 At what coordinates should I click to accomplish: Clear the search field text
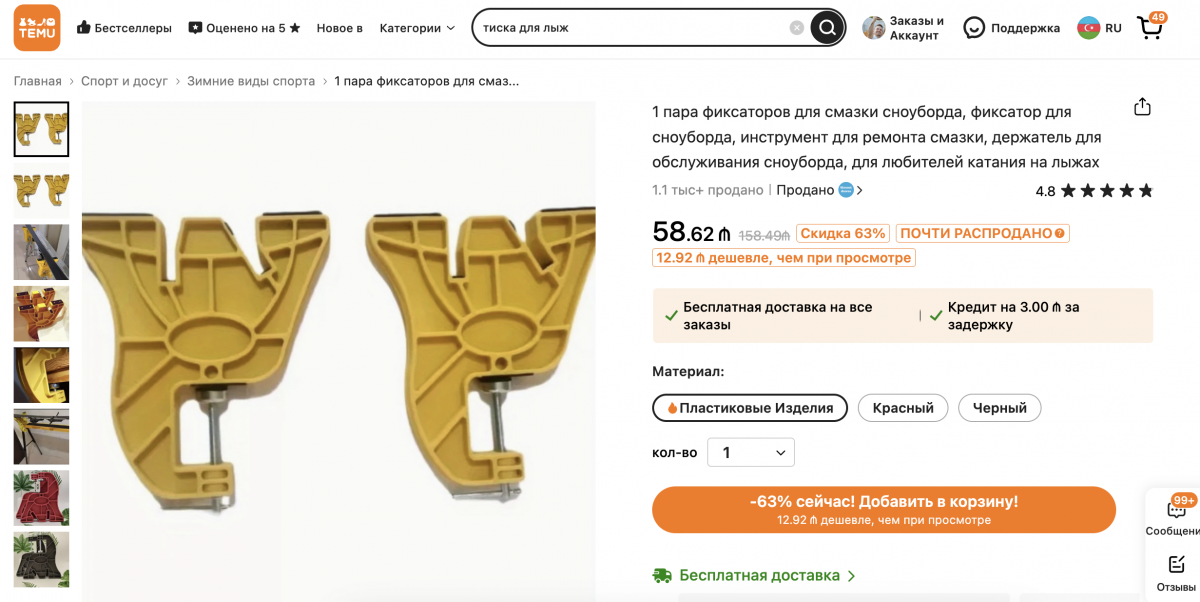tap(796, 28)
